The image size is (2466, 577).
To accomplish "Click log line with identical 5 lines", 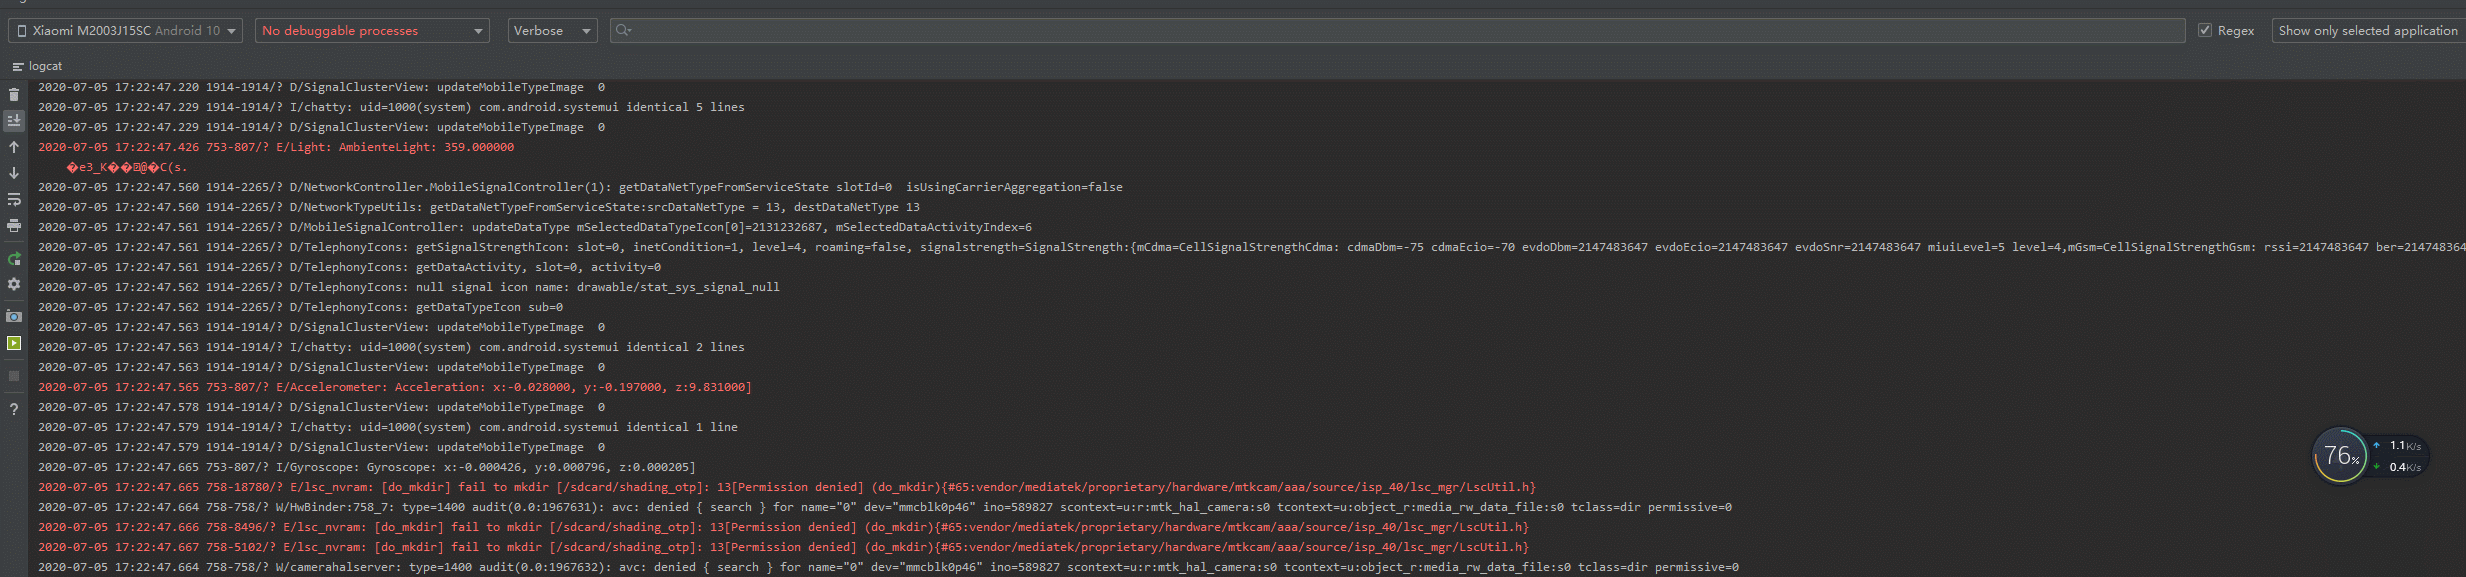I will [391, 107].
